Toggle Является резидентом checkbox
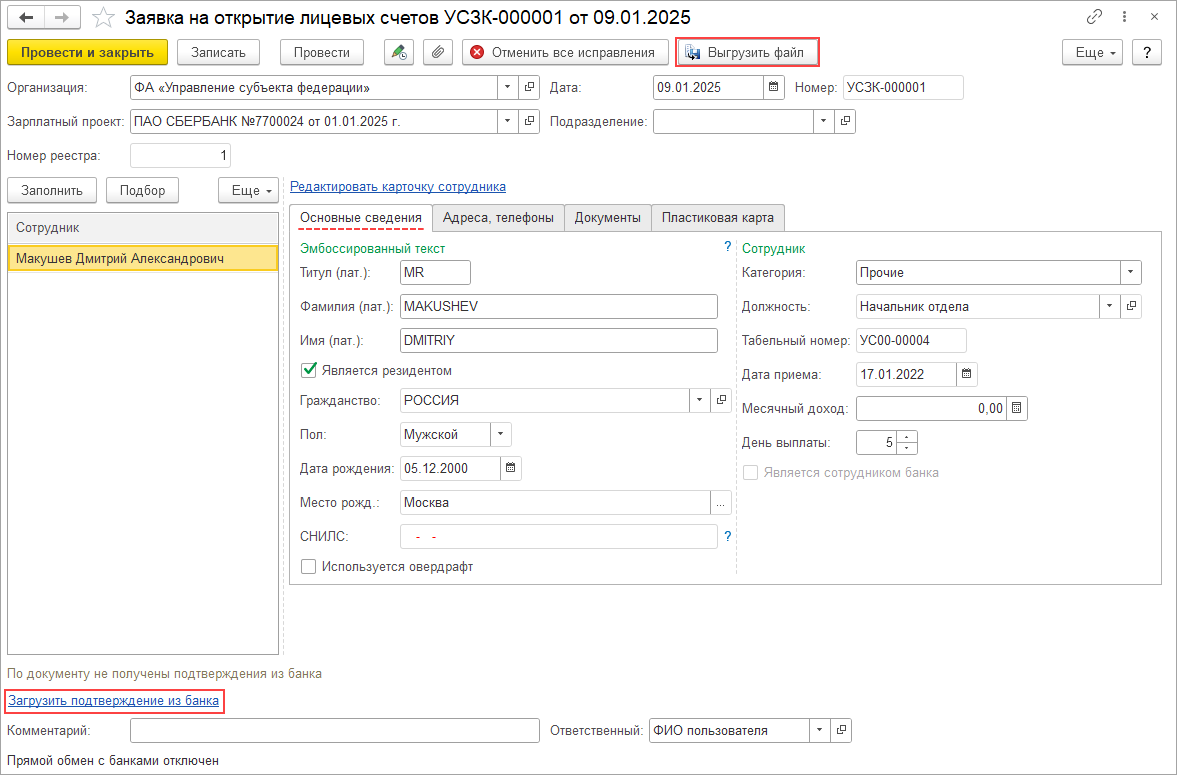Viewport: 1177px width, 775px height. 309,370
